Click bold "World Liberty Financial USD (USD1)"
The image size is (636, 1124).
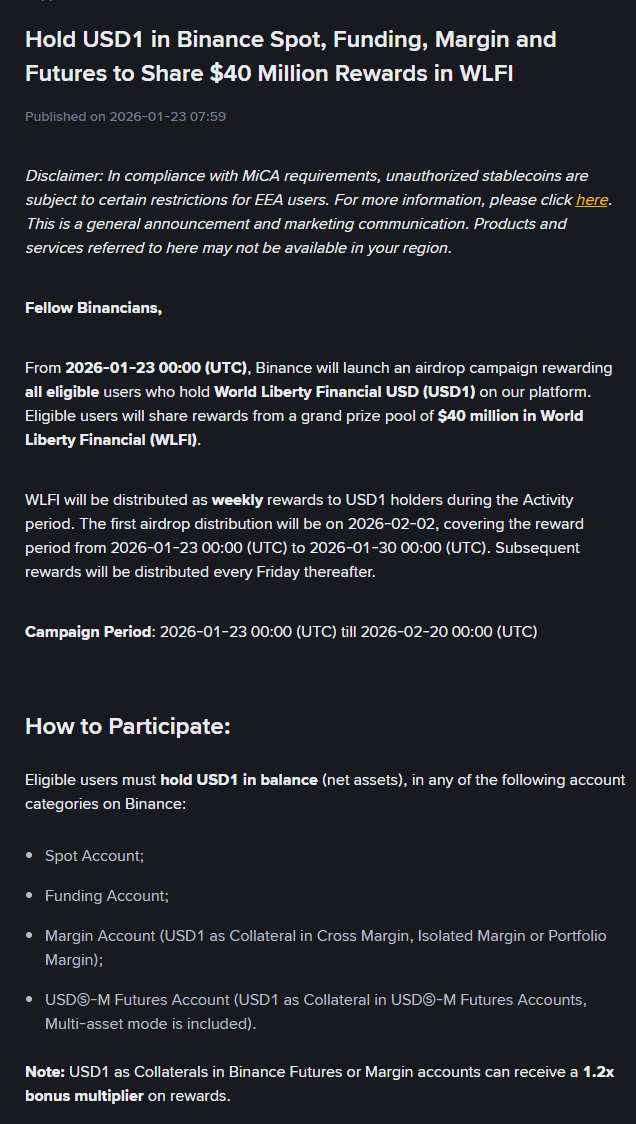coord(344,391)
